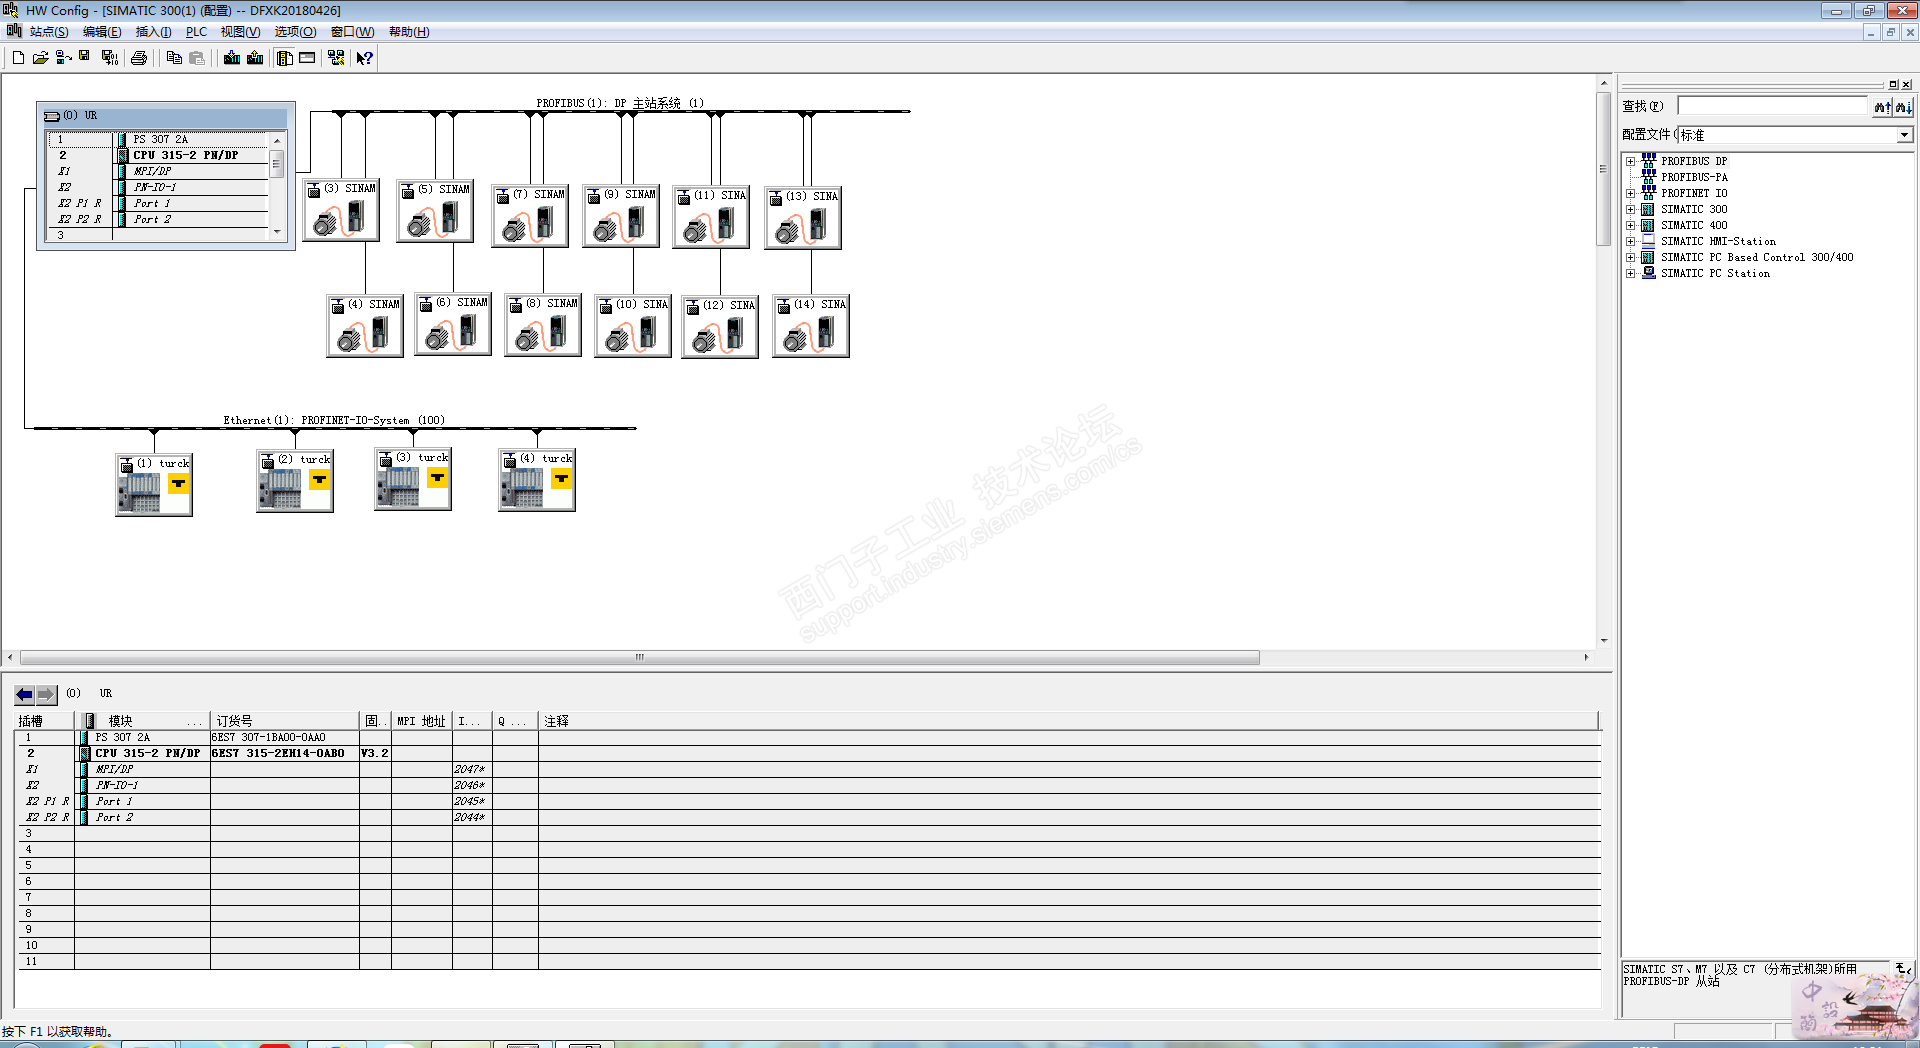1920x1048 pixels.
Task: Click the horizontal scrollbar of the station view
Action: point(640,658)
